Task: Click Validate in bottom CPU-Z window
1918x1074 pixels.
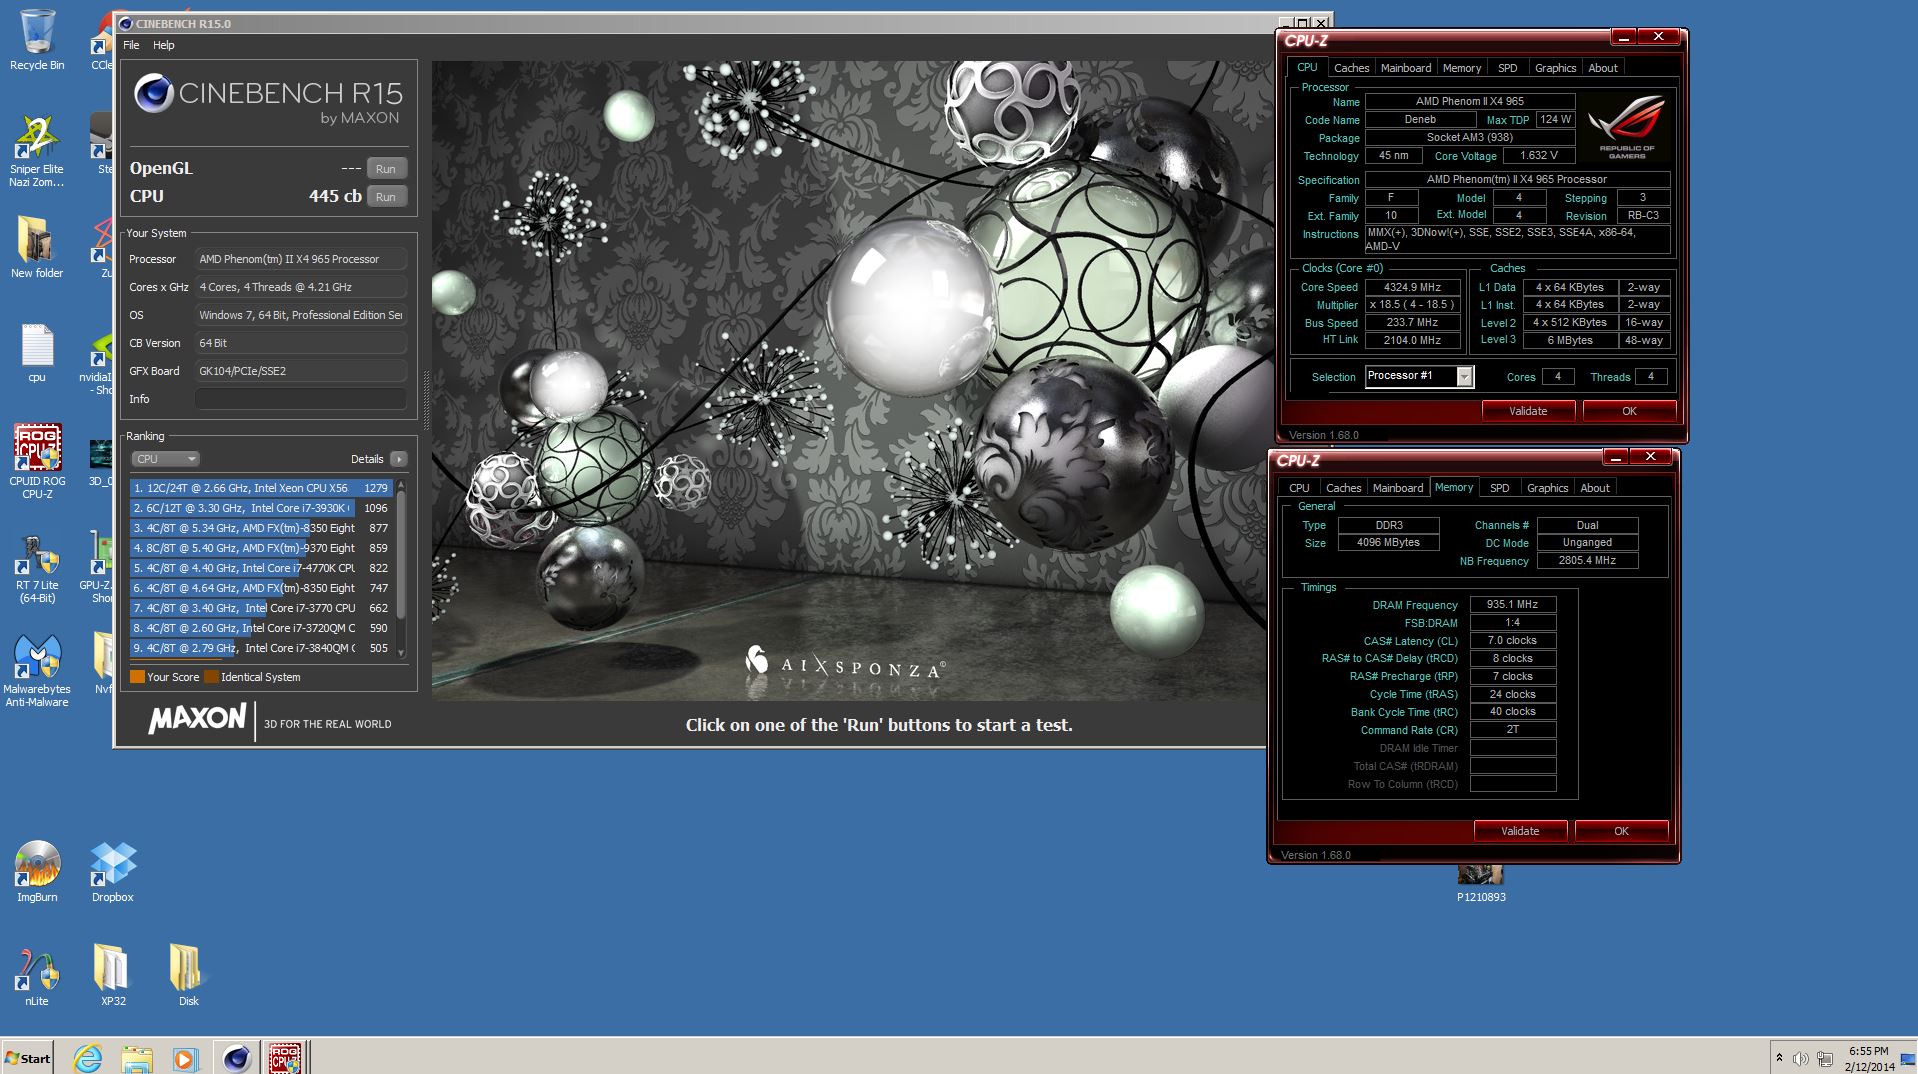Action: point(1520,831)
